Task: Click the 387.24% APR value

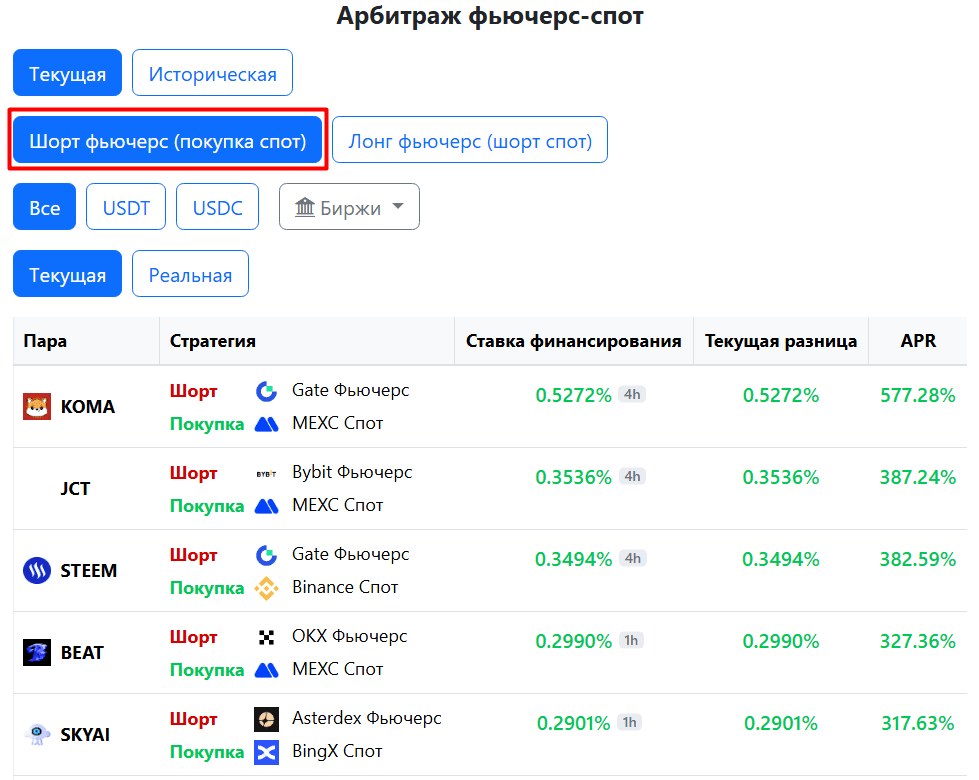Action: (x=918, y=477)
